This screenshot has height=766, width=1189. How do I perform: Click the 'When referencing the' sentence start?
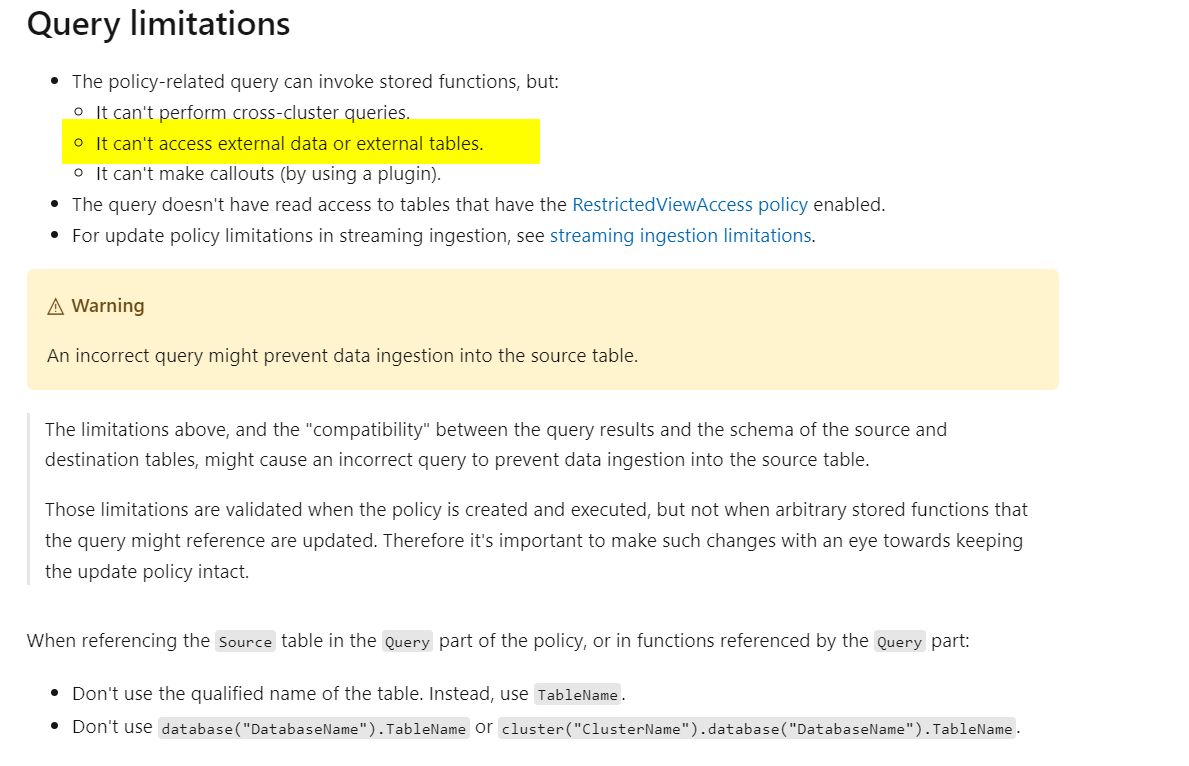118,641
